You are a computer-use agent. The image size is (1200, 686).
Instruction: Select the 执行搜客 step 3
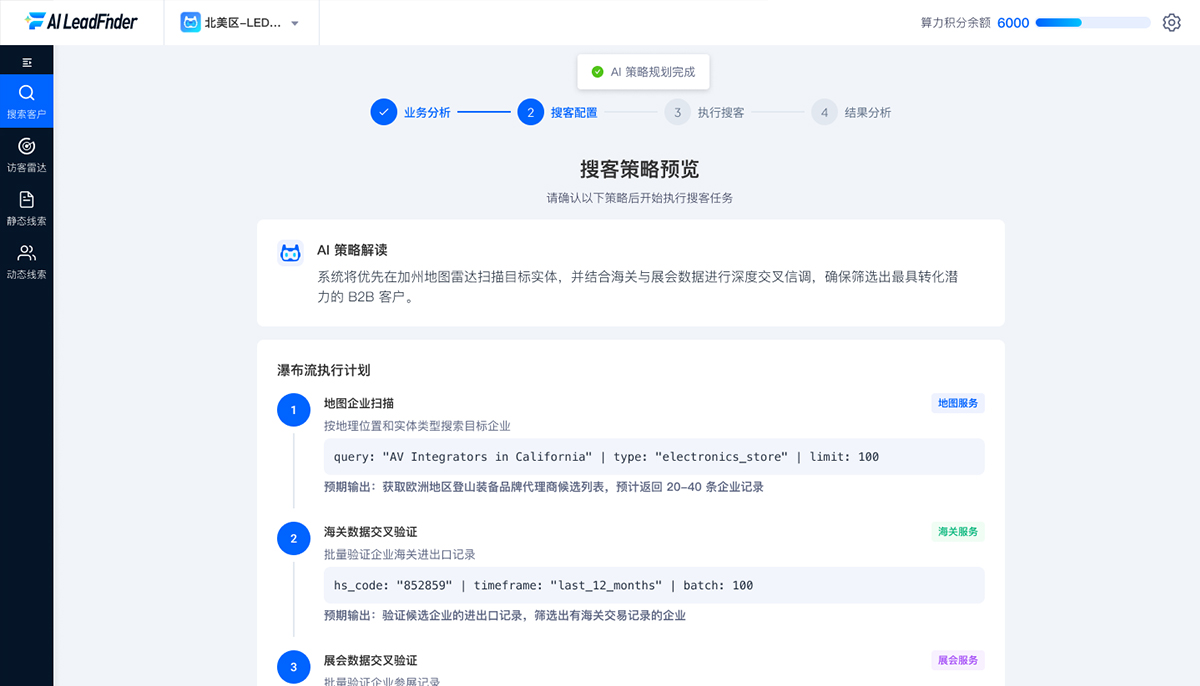[678, 112]
